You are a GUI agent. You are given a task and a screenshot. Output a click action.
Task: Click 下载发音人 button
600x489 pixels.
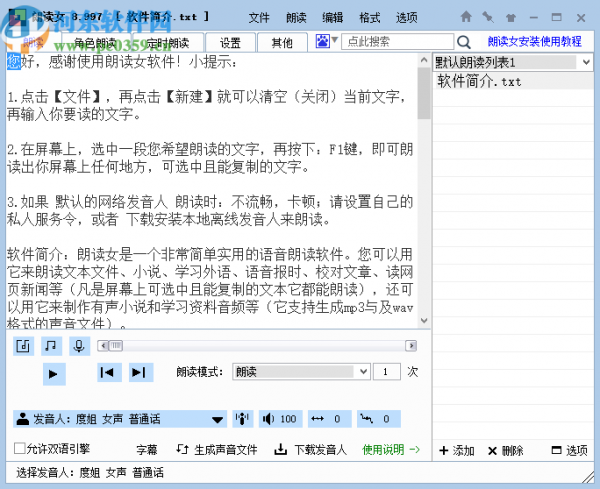point(310,450)
